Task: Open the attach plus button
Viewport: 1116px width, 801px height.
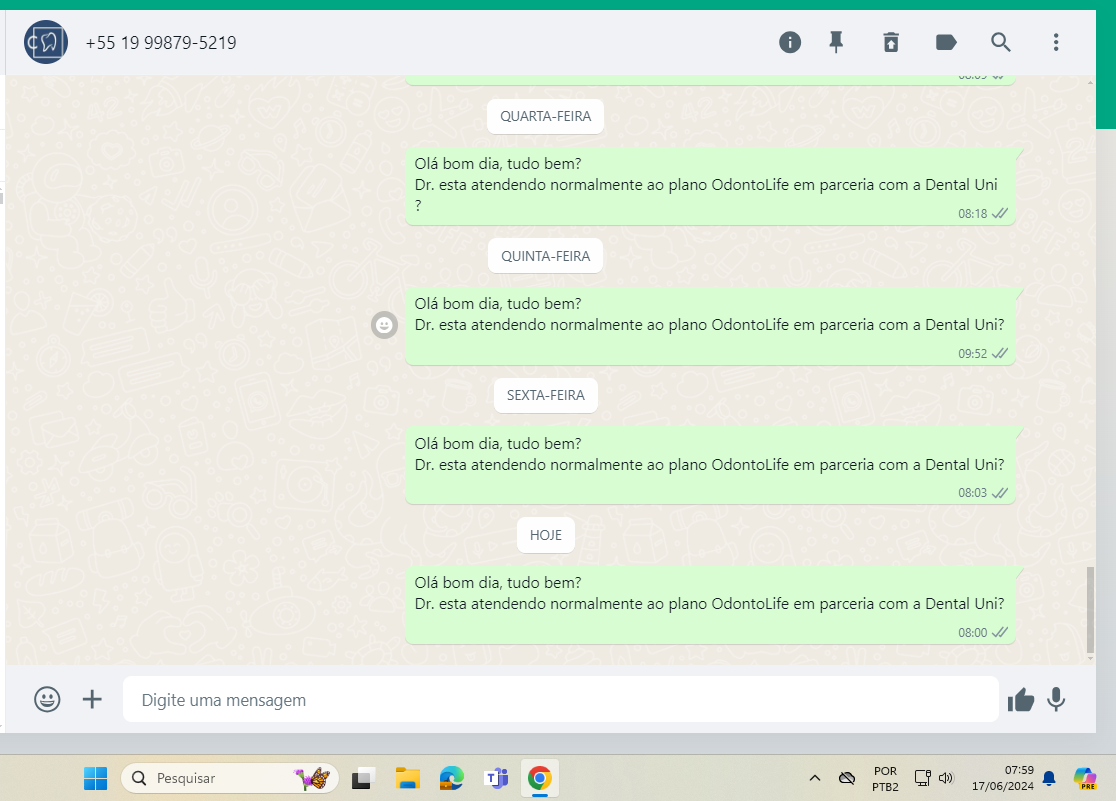Action: (92, 699)
